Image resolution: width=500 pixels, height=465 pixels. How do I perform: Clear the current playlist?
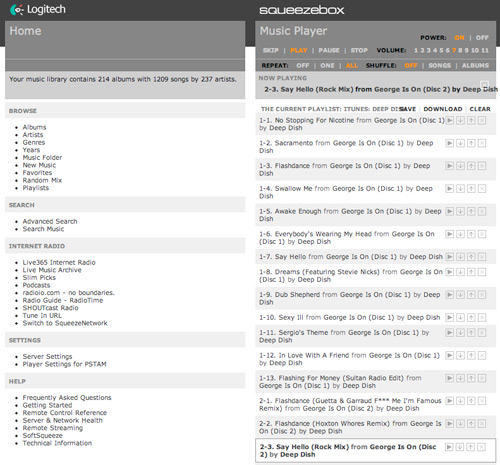pyautogui.click(x=480, y=109)
